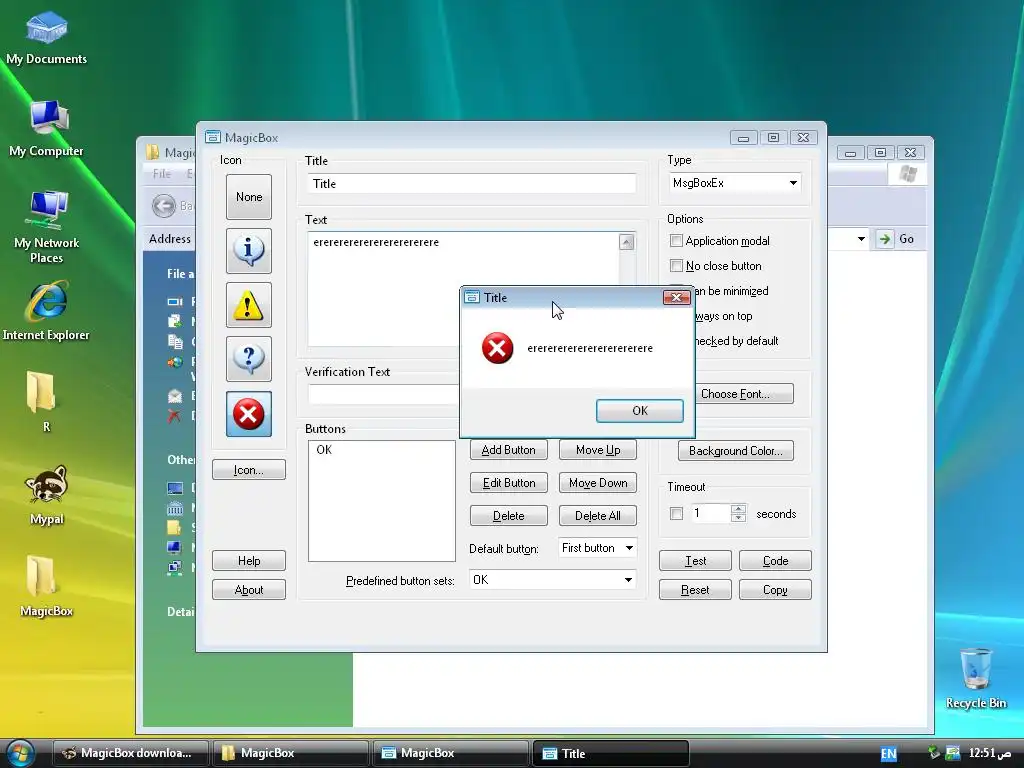This screenshot has width=1024, height=768.
Task: Switch to MagicBox folder taskbar item
Action: [290, 753]
